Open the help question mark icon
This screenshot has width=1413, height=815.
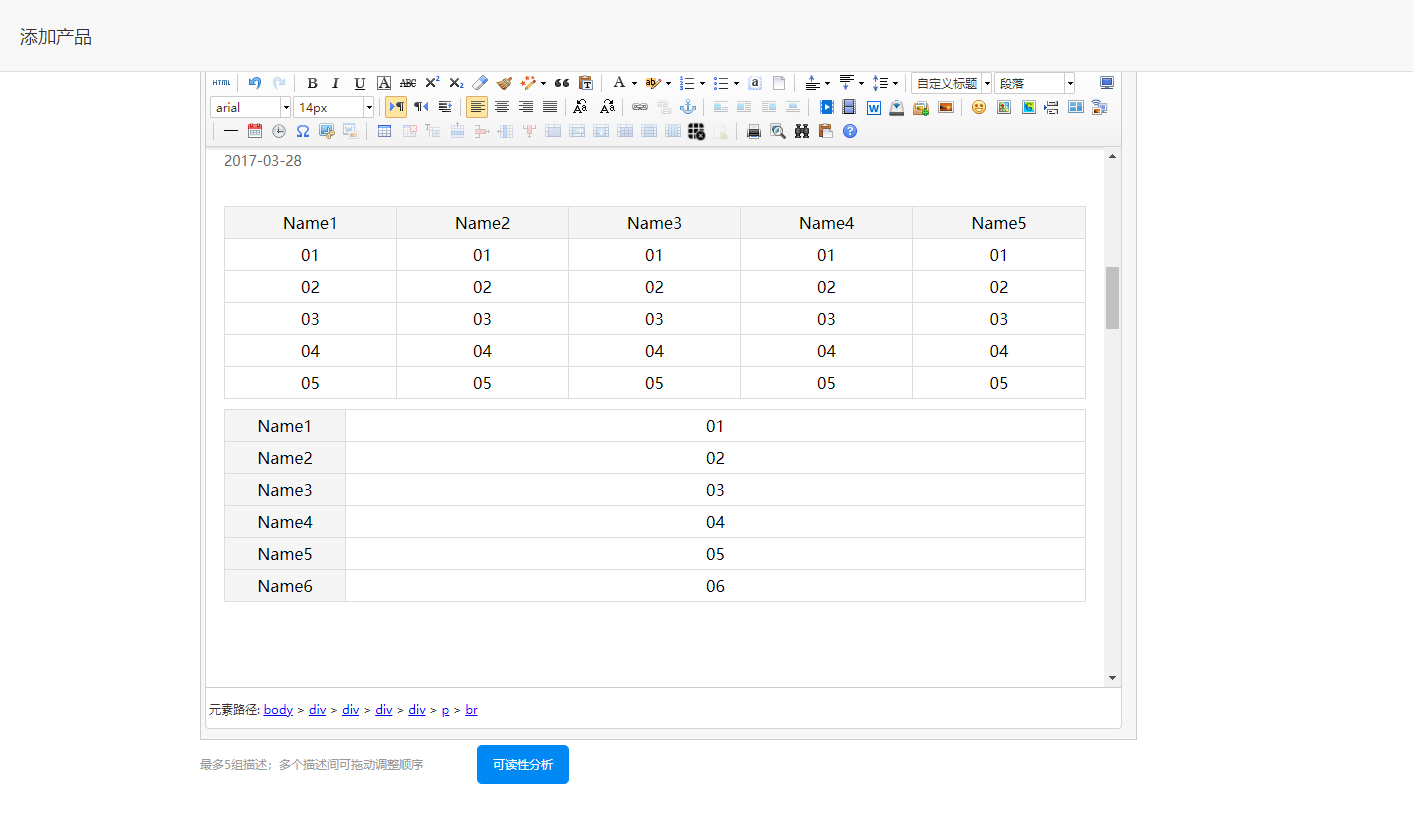coord(850,131)
